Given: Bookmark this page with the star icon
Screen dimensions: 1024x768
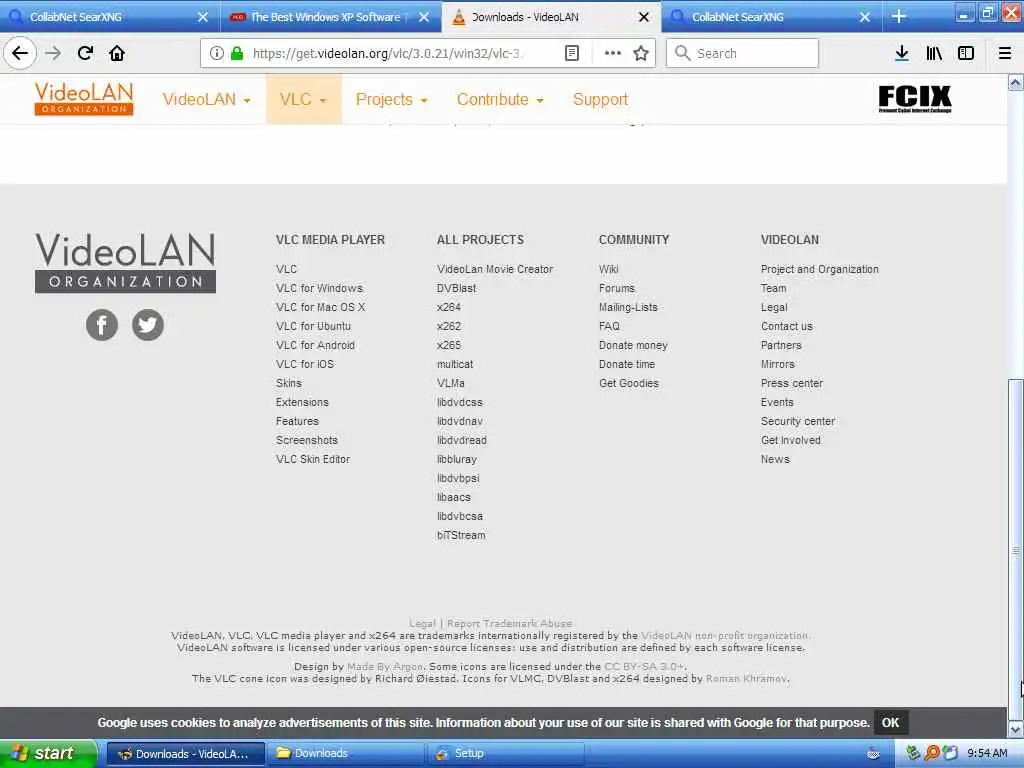Looking at the screenshot, I should pyautogui.click(x=641, y=53).
